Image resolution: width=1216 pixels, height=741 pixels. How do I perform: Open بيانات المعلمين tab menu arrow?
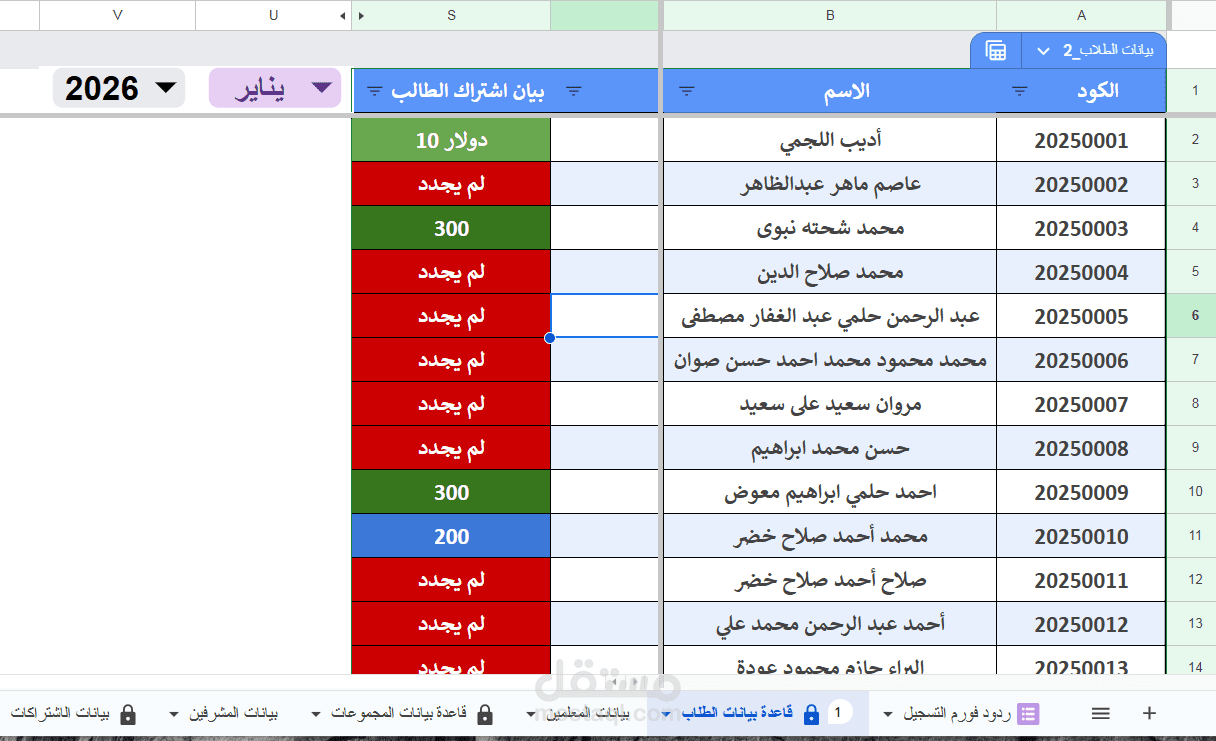(533, 715)
